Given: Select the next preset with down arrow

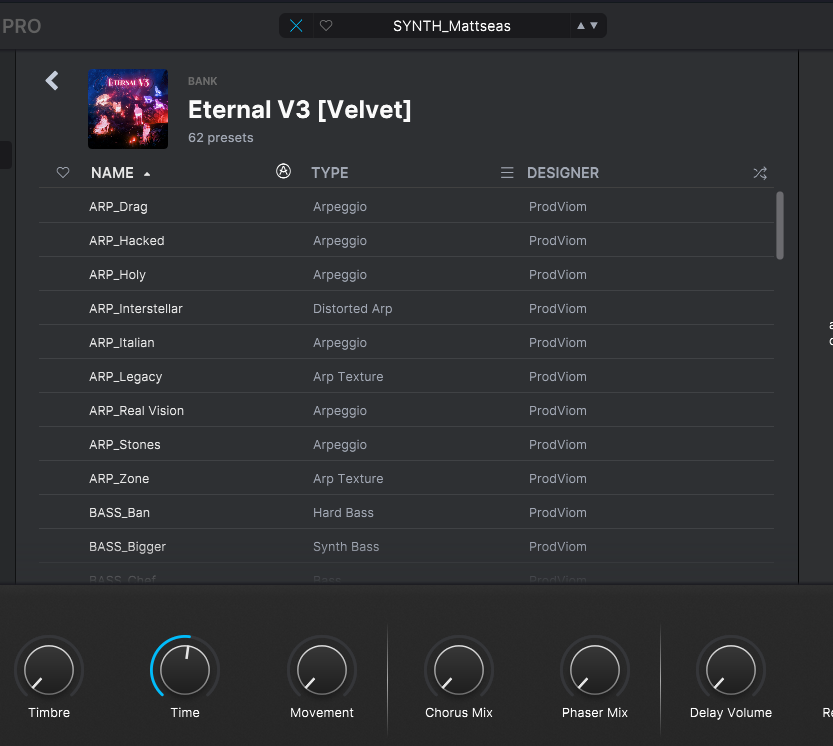Looking at the screenshot, I should (594, 26).
